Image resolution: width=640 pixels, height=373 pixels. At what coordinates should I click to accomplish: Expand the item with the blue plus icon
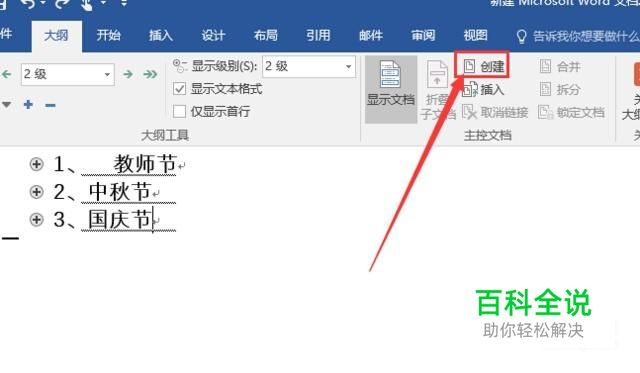click(28, 104)
